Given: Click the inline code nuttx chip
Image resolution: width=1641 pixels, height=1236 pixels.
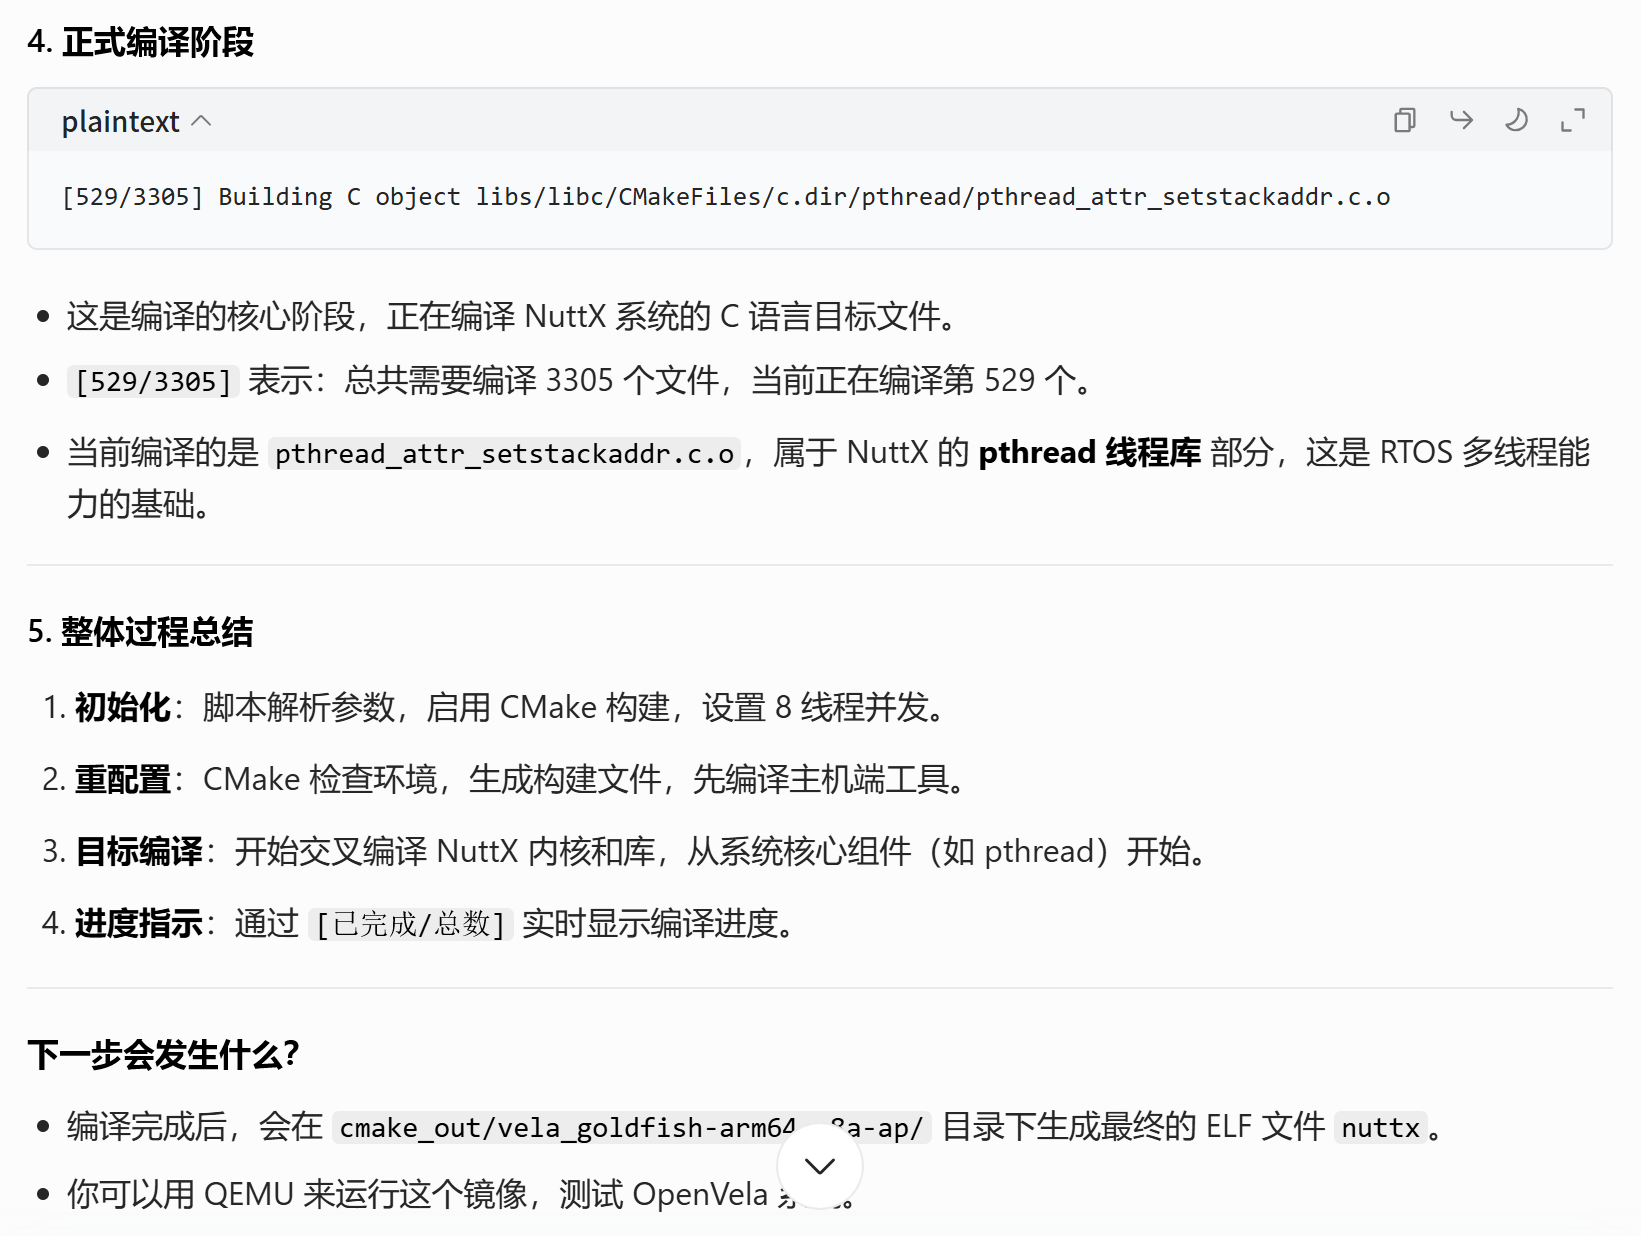Looking at the screenshot, I should pos(1381,1128).
